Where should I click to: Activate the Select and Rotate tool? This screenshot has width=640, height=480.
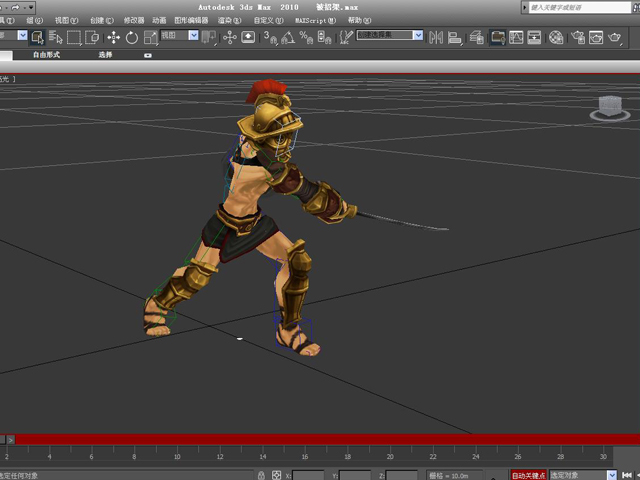[131, 38]
